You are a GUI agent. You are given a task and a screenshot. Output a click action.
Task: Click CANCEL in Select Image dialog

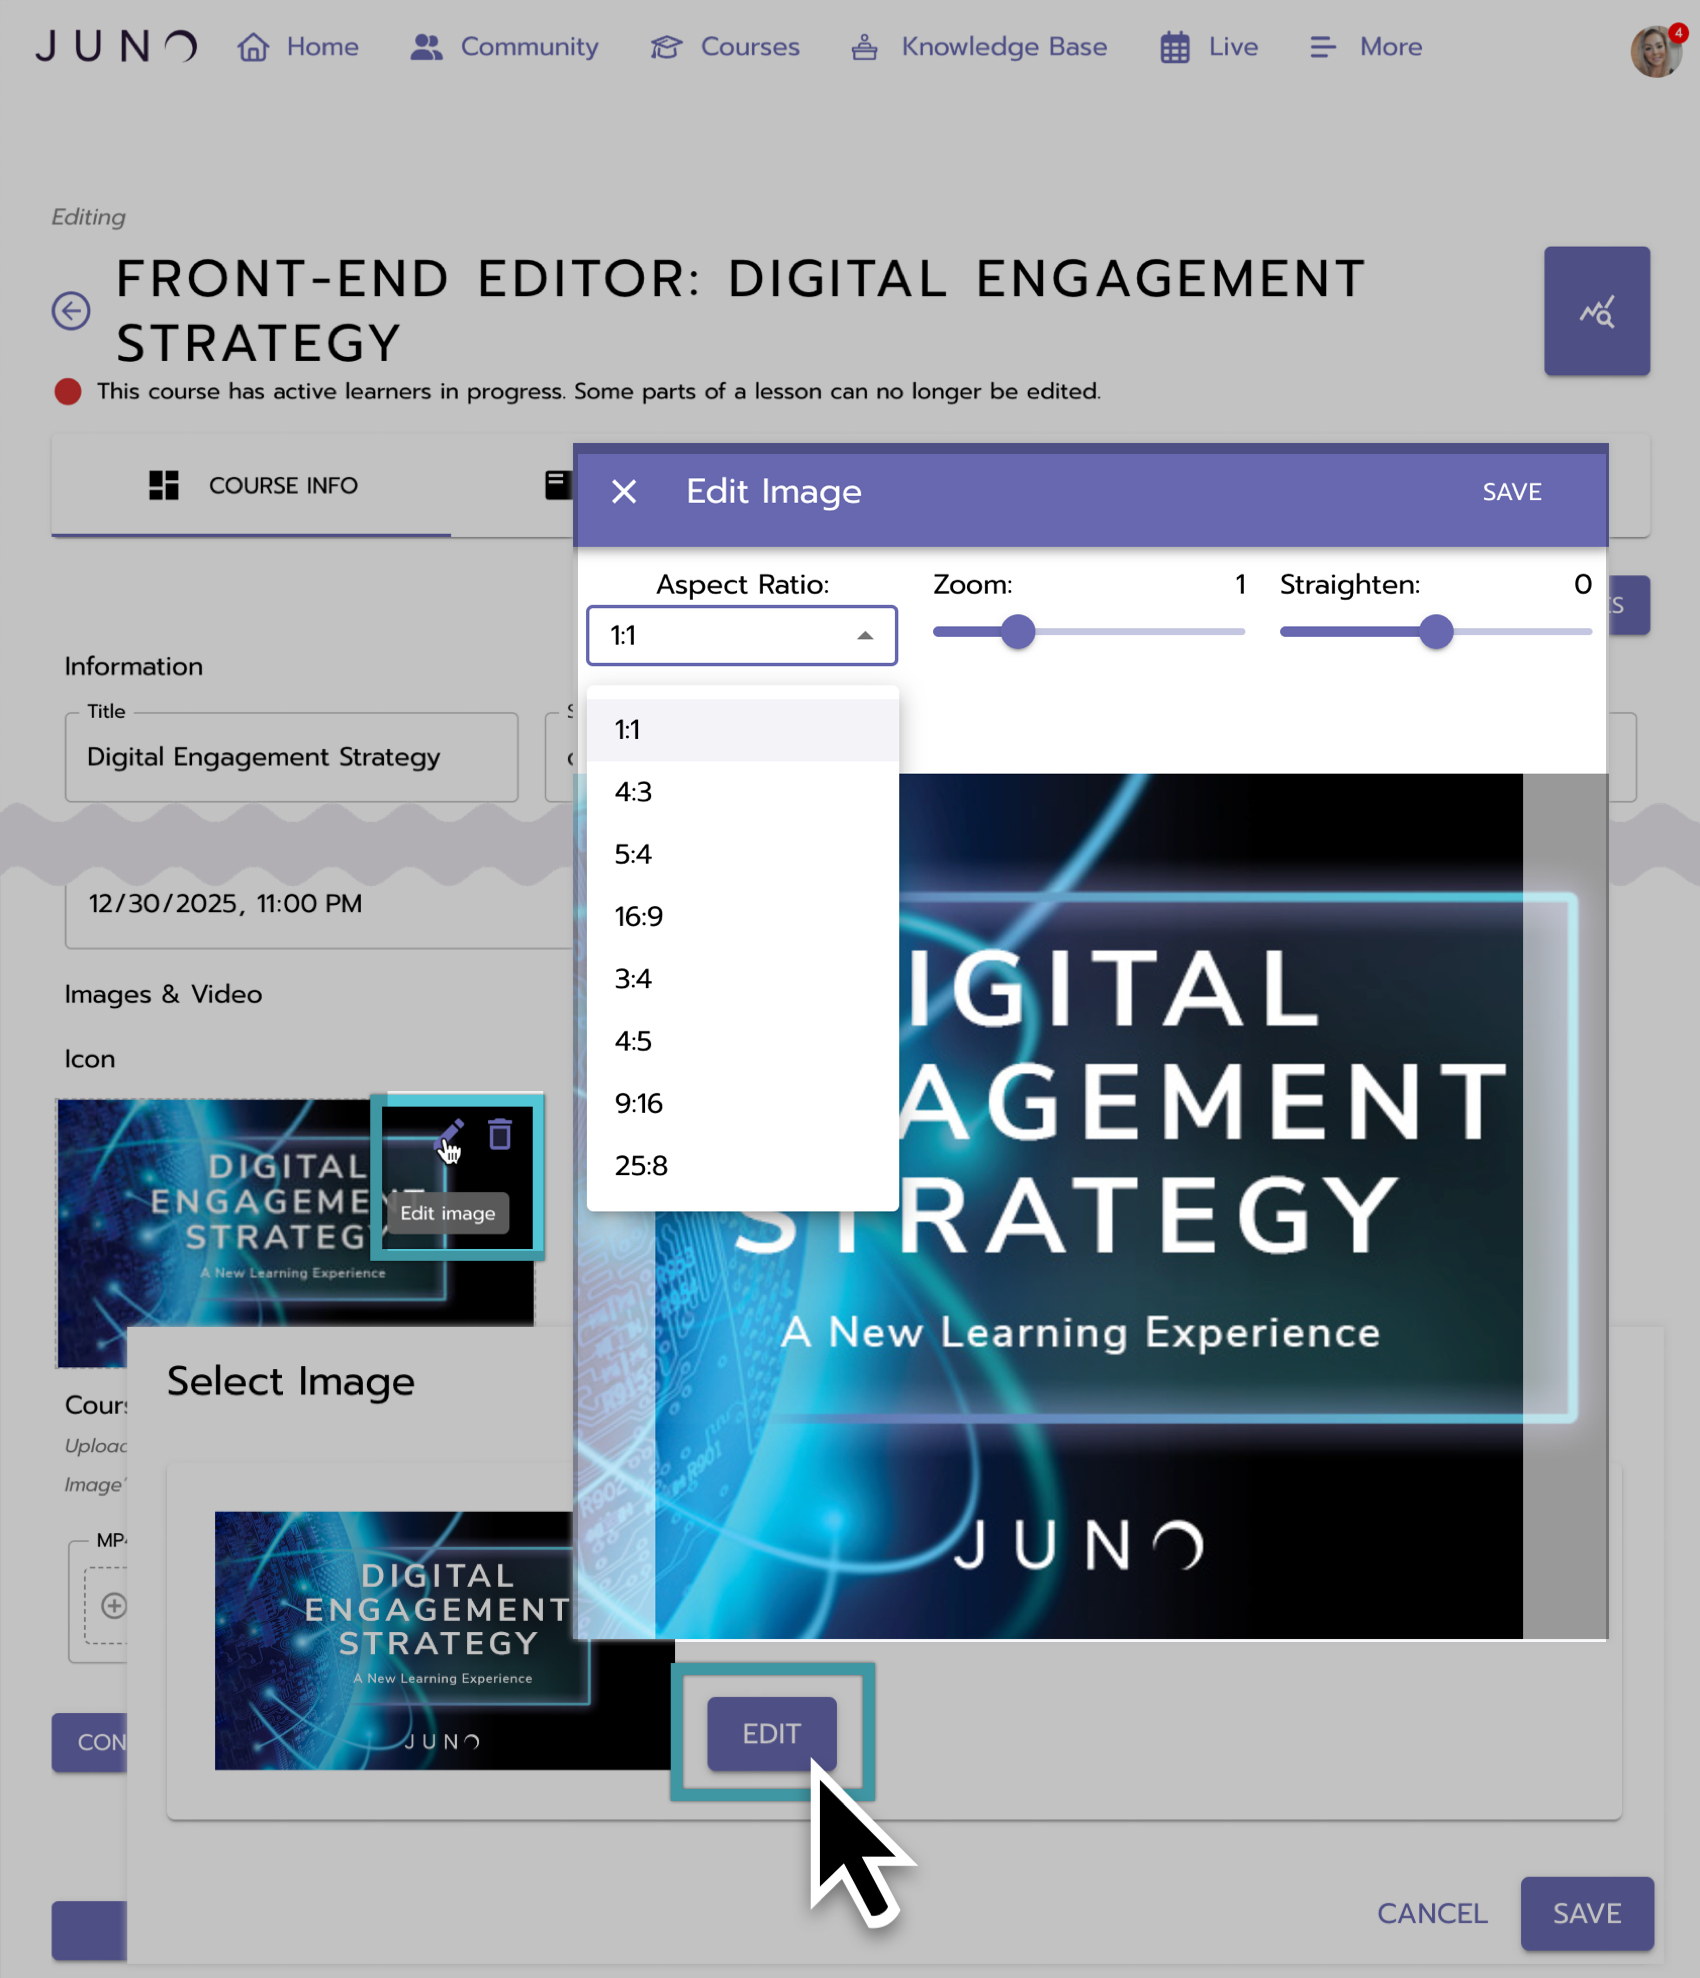click(x=1432, y=1913)
